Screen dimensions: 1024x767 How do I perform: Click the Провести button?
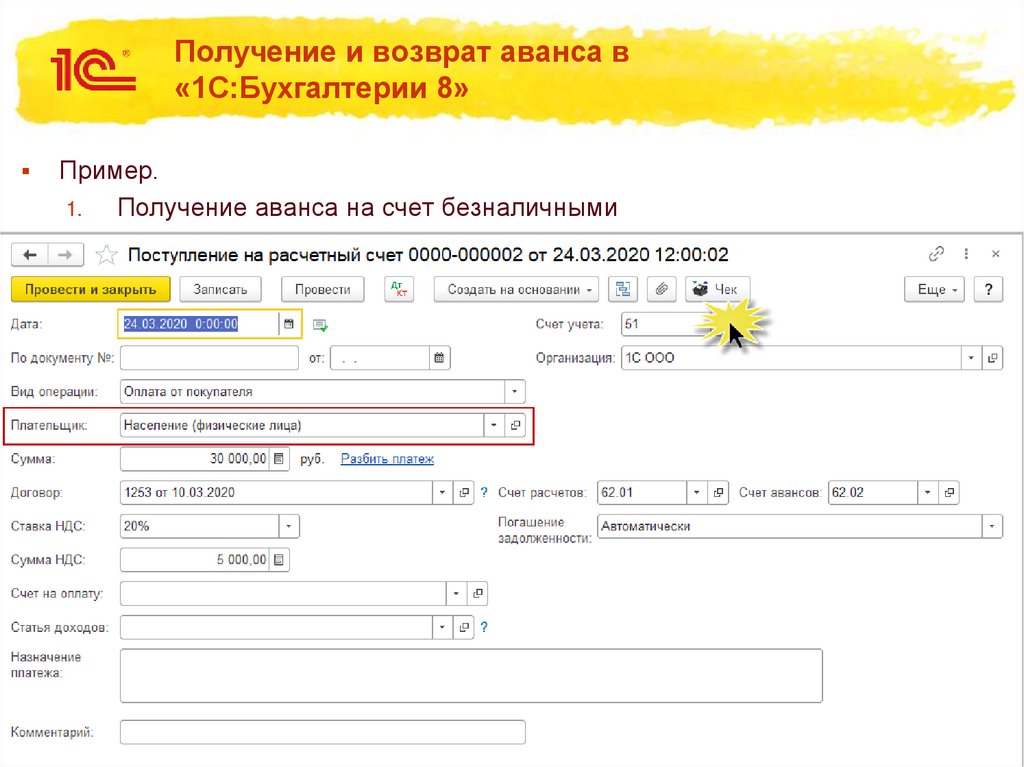323,289
